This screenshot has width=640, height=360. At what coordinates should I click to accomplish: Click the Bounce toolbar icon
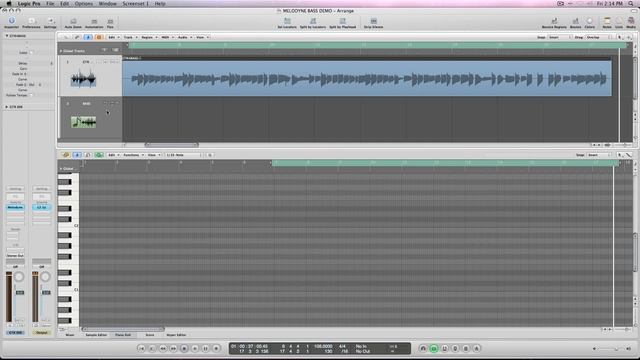coord(576,22)
